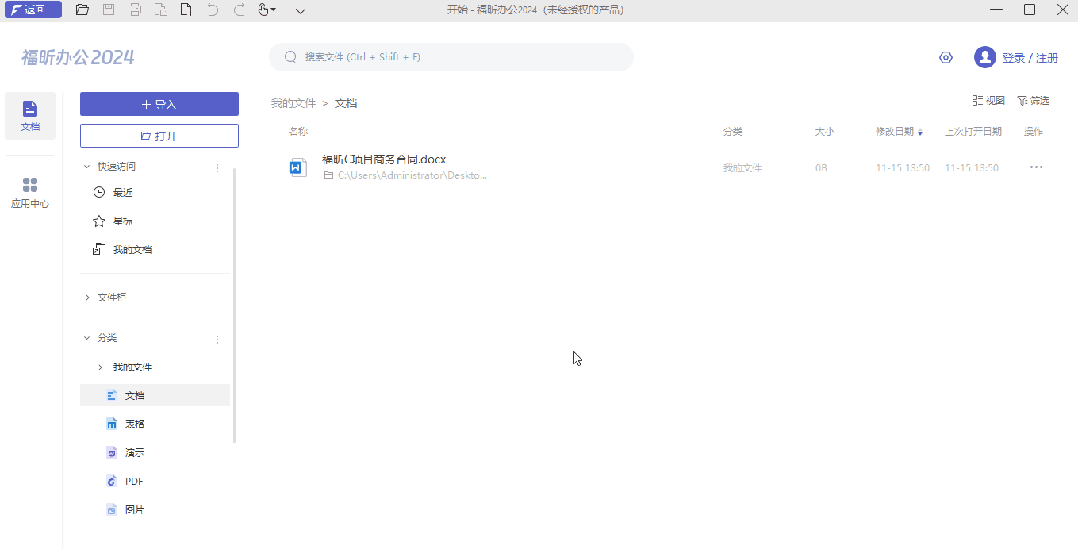The image size is (1078, 549).
Task: Open three-dot actions menu for docx file
Action: pyautogui.click(x=1036, y=167)
